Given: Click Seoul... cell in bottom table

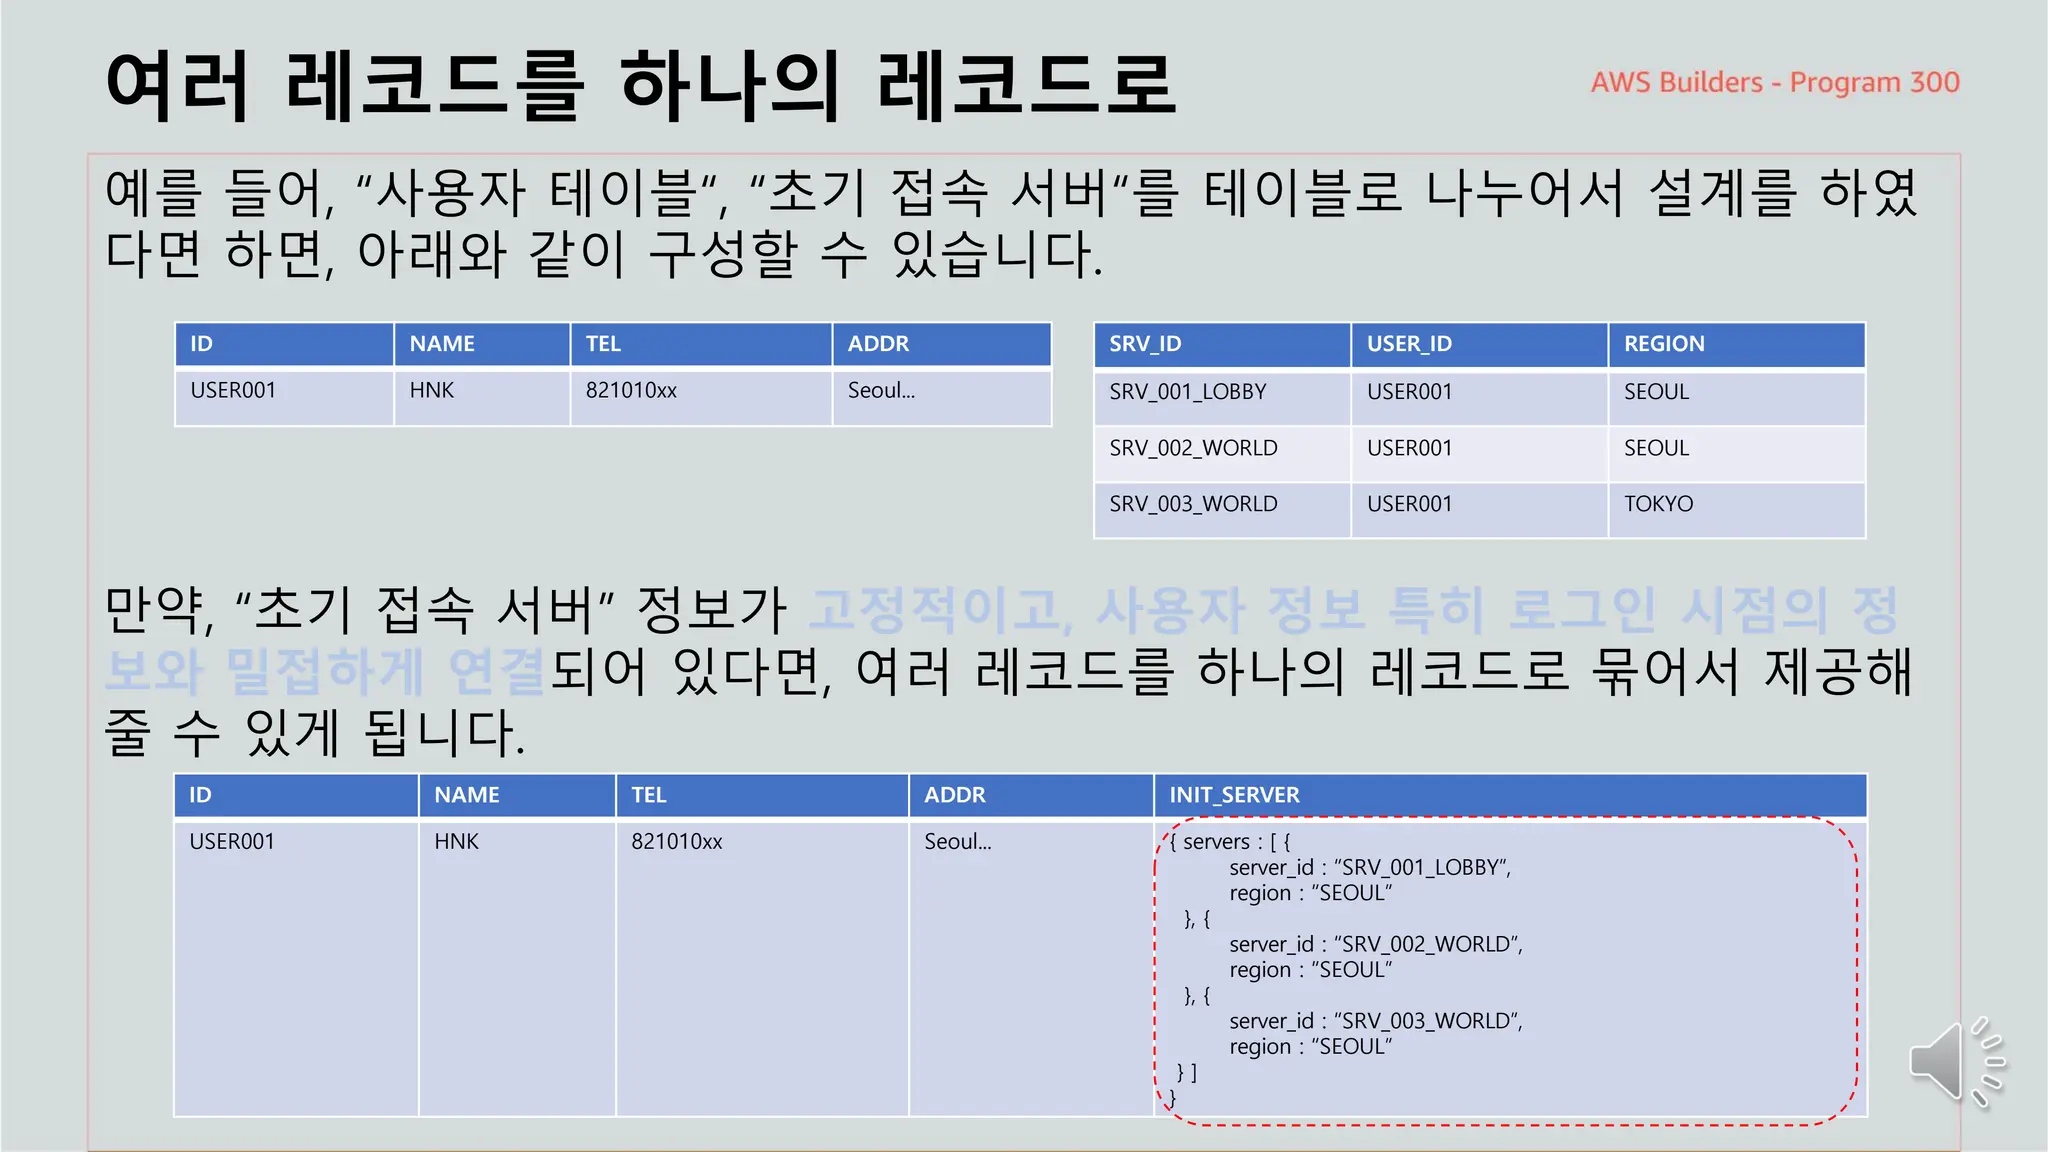Looking at the screenshot, I should coord(1031,968).
